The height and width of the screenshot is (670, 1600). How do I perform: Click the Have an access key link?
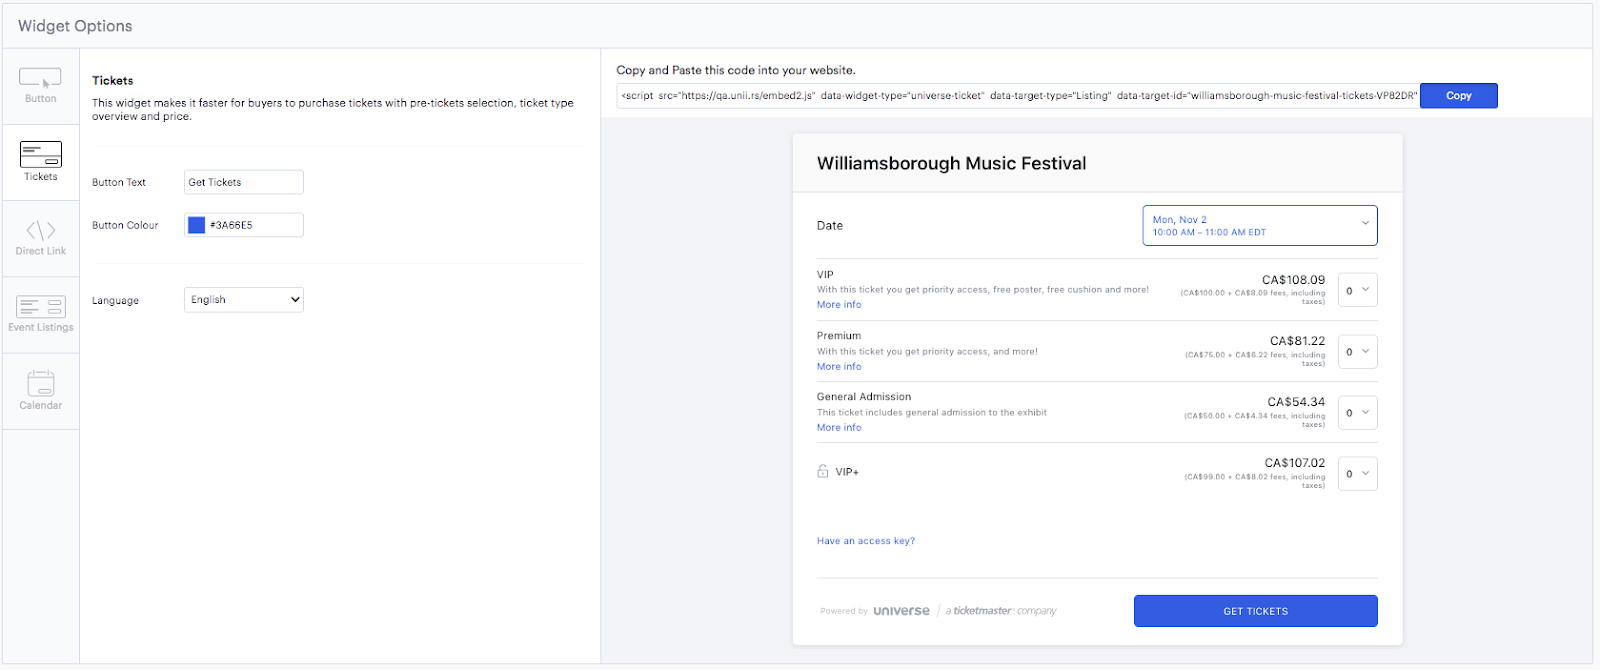pyautogui.click(x=864, y=540)
